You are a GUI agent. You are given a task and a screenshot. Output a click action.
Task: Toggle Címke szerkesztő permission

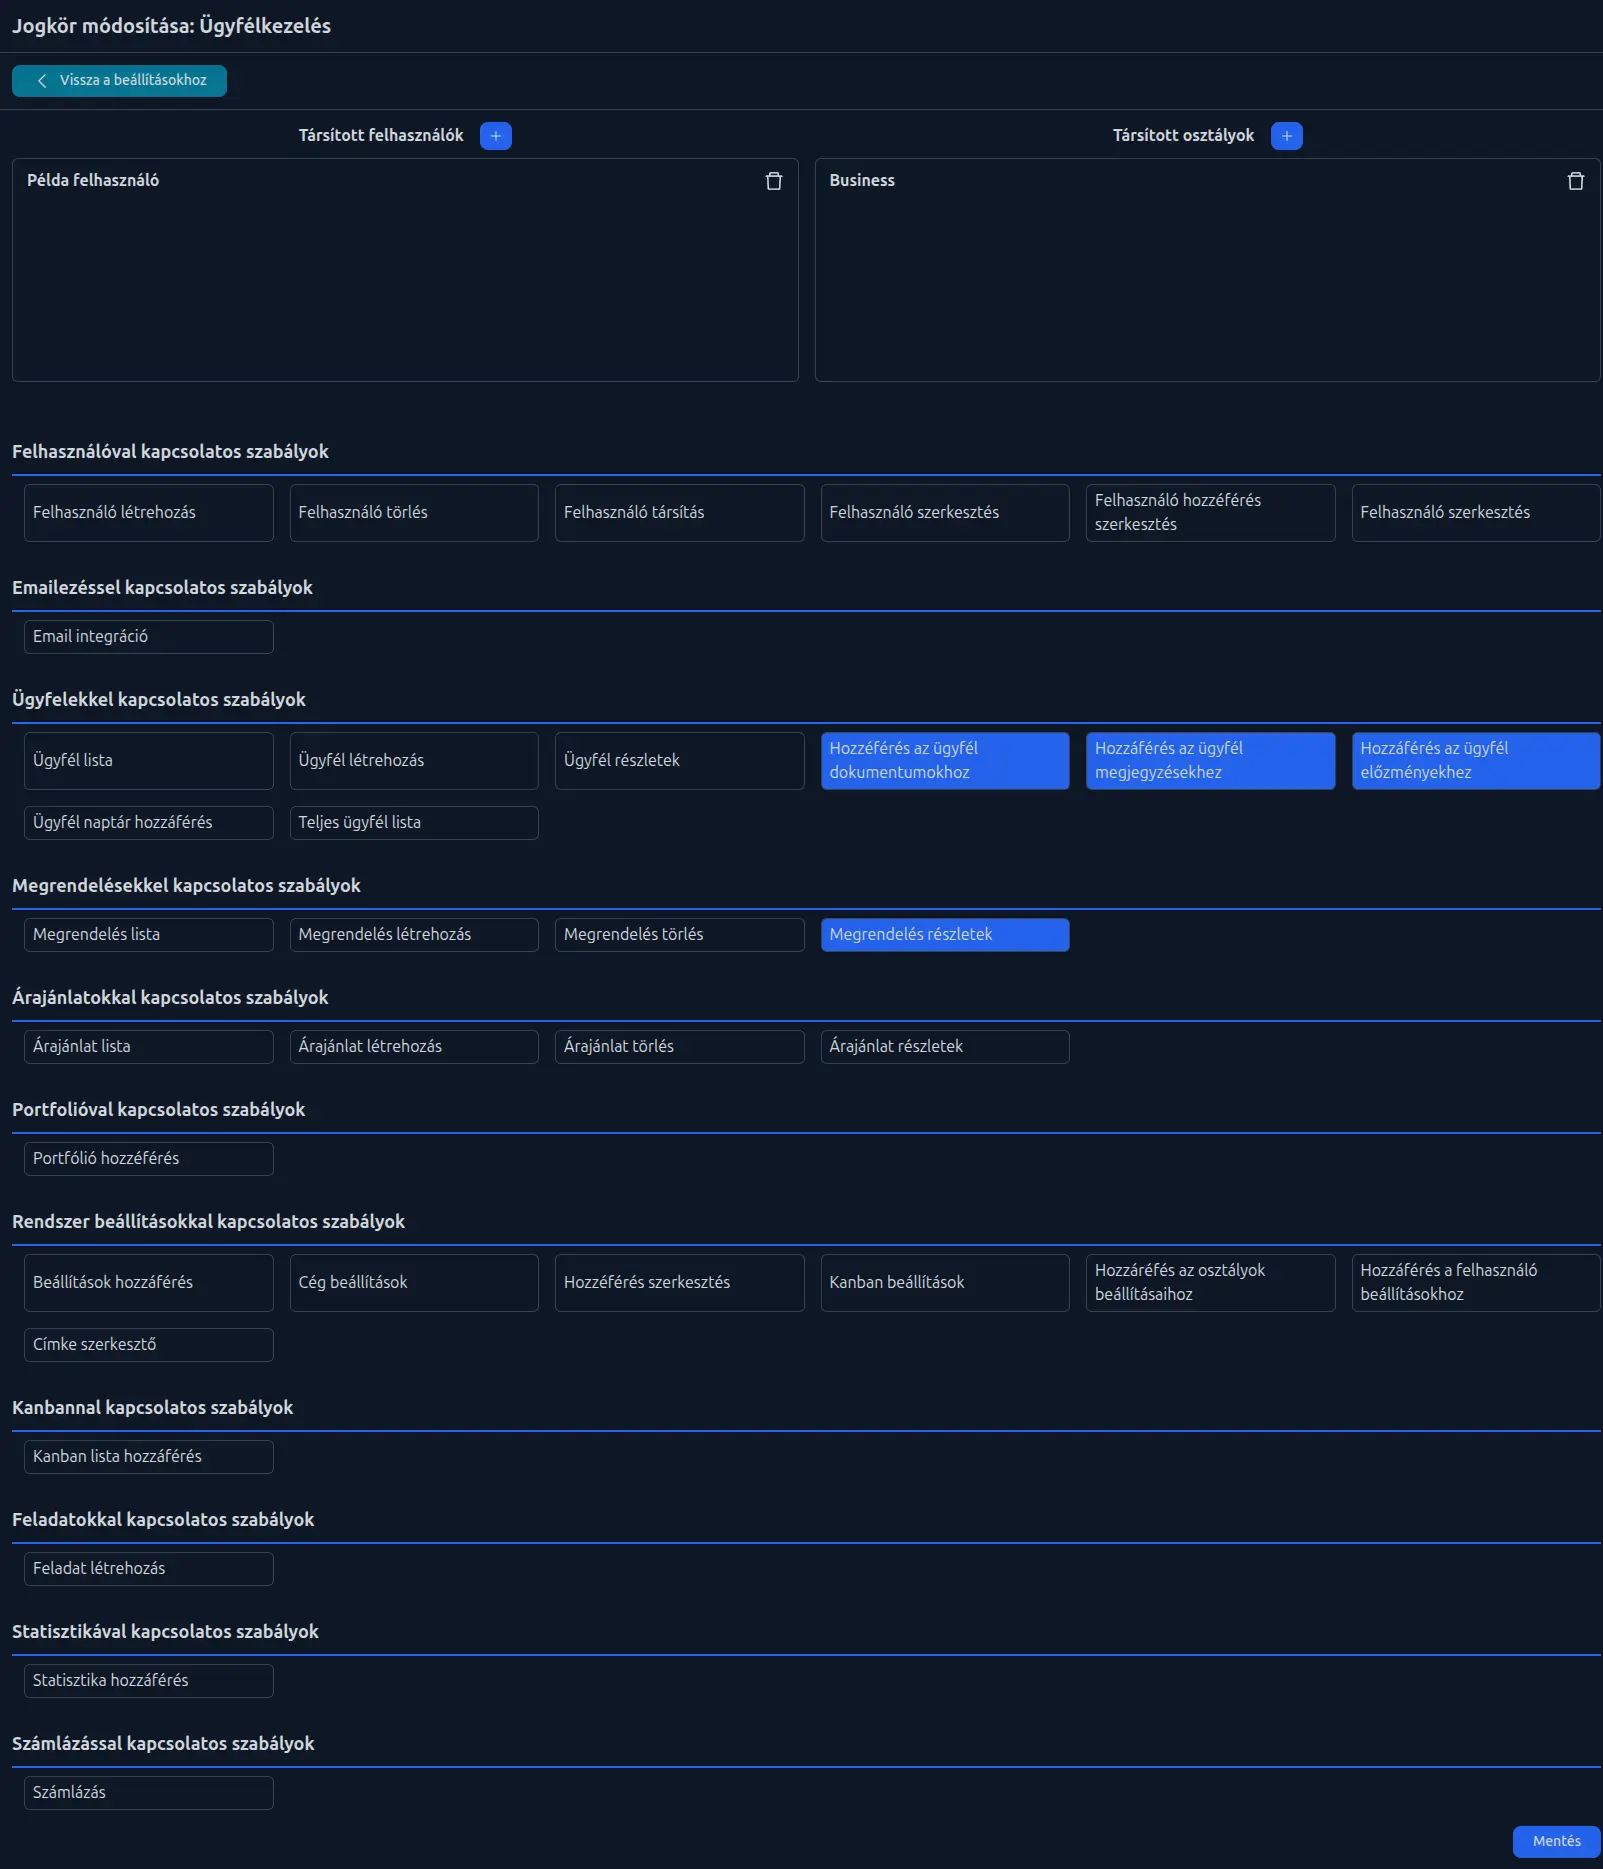(x=148, y=1345)
